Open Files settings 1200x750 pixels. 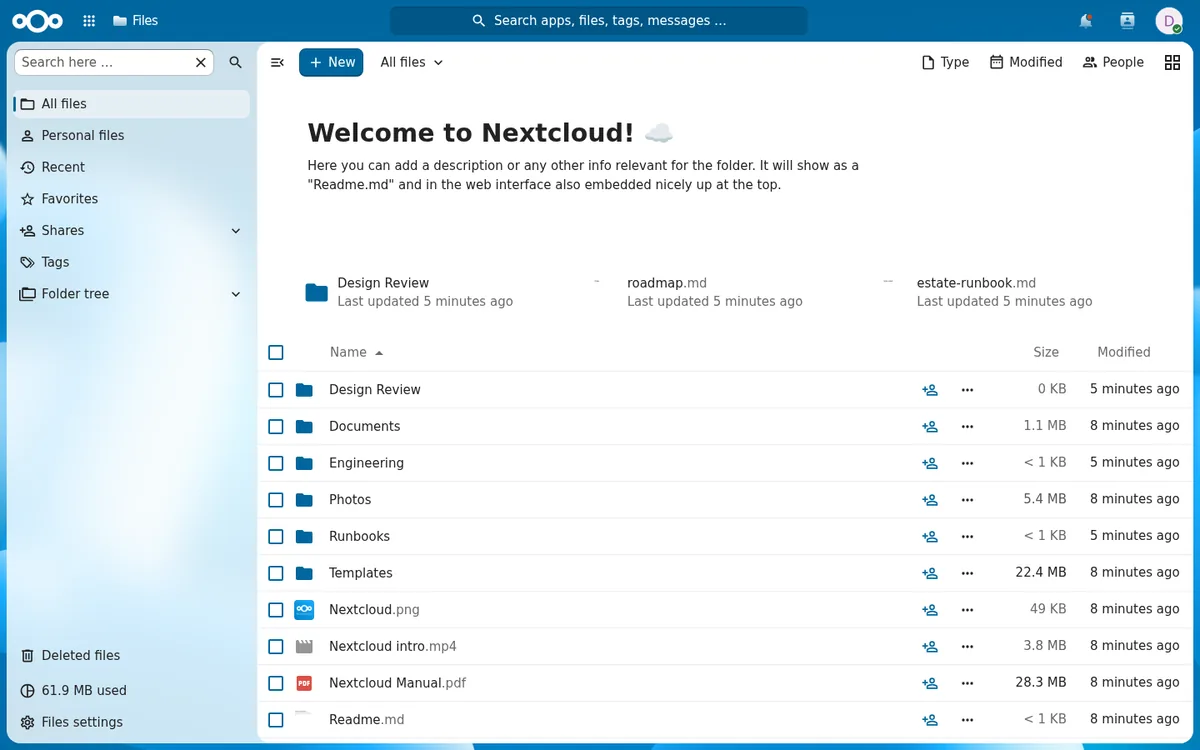[x=131, y=722]
